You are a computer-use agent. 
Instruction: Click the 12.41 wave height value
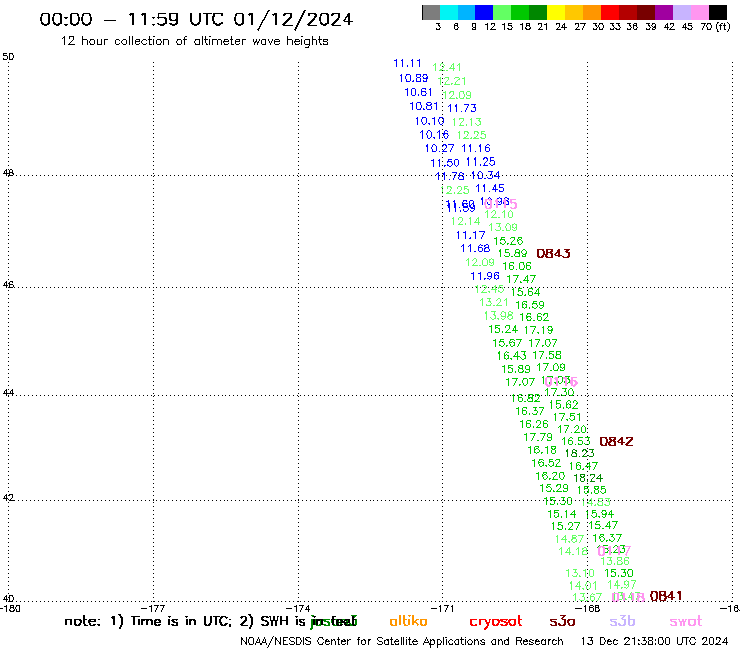coord(447,68)
